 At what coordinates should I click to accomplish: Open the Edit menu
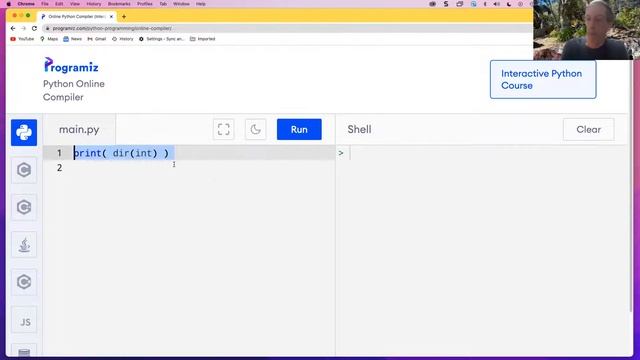[x=59, y=4]
